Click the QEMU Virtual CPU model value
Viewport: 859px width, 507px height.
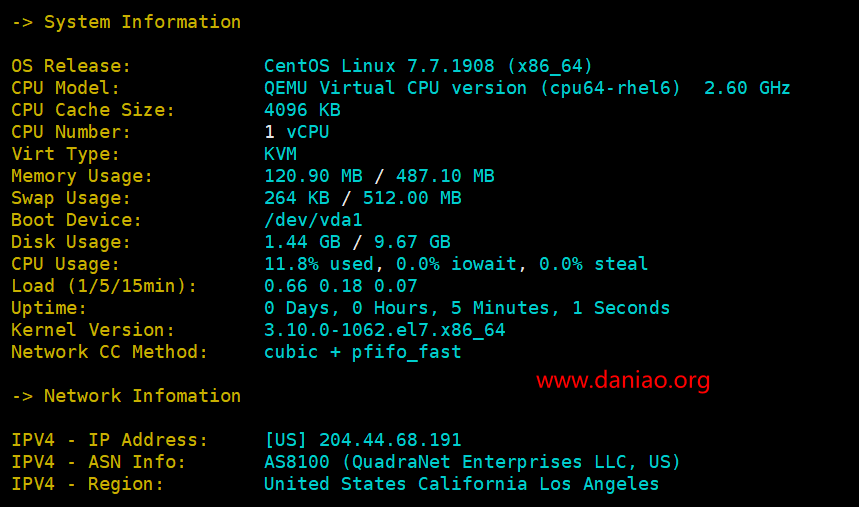472,88
